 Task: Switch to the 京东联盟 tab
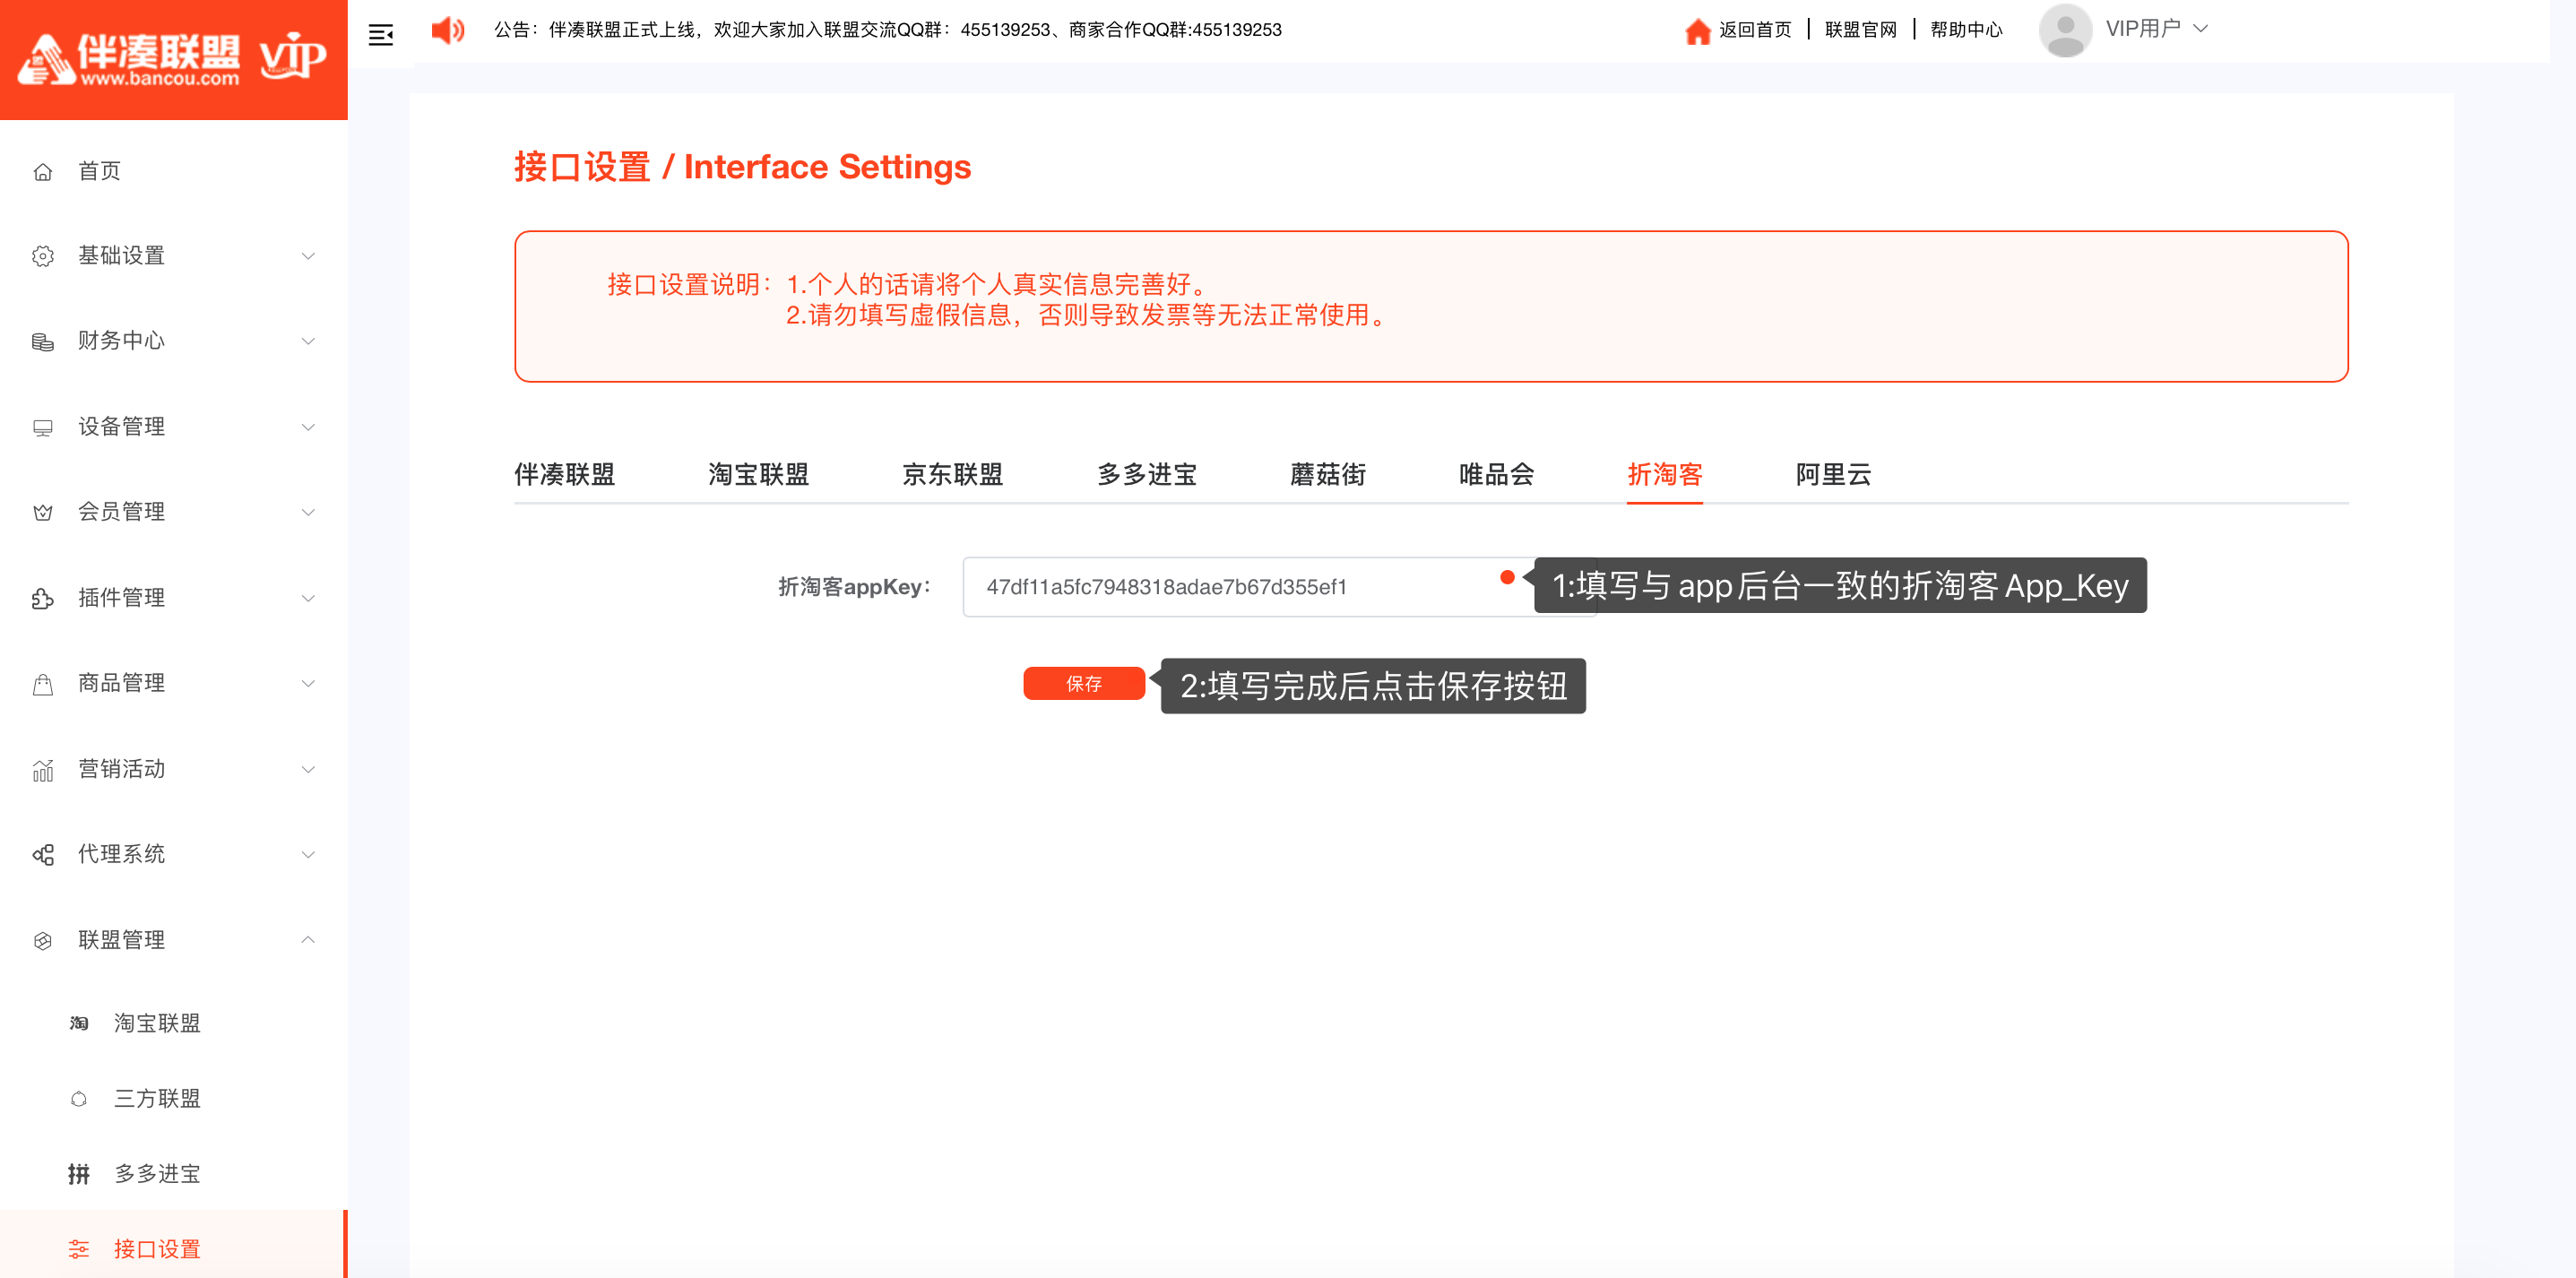[952, 475]
